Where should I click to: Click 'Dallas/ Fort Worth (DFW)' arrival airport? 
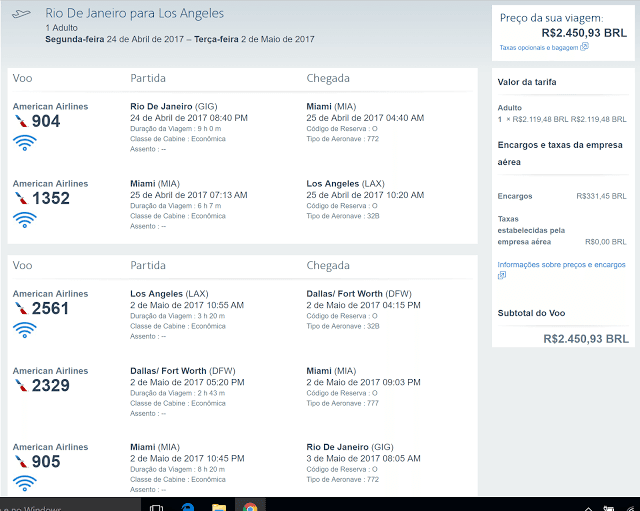point(359,294)
